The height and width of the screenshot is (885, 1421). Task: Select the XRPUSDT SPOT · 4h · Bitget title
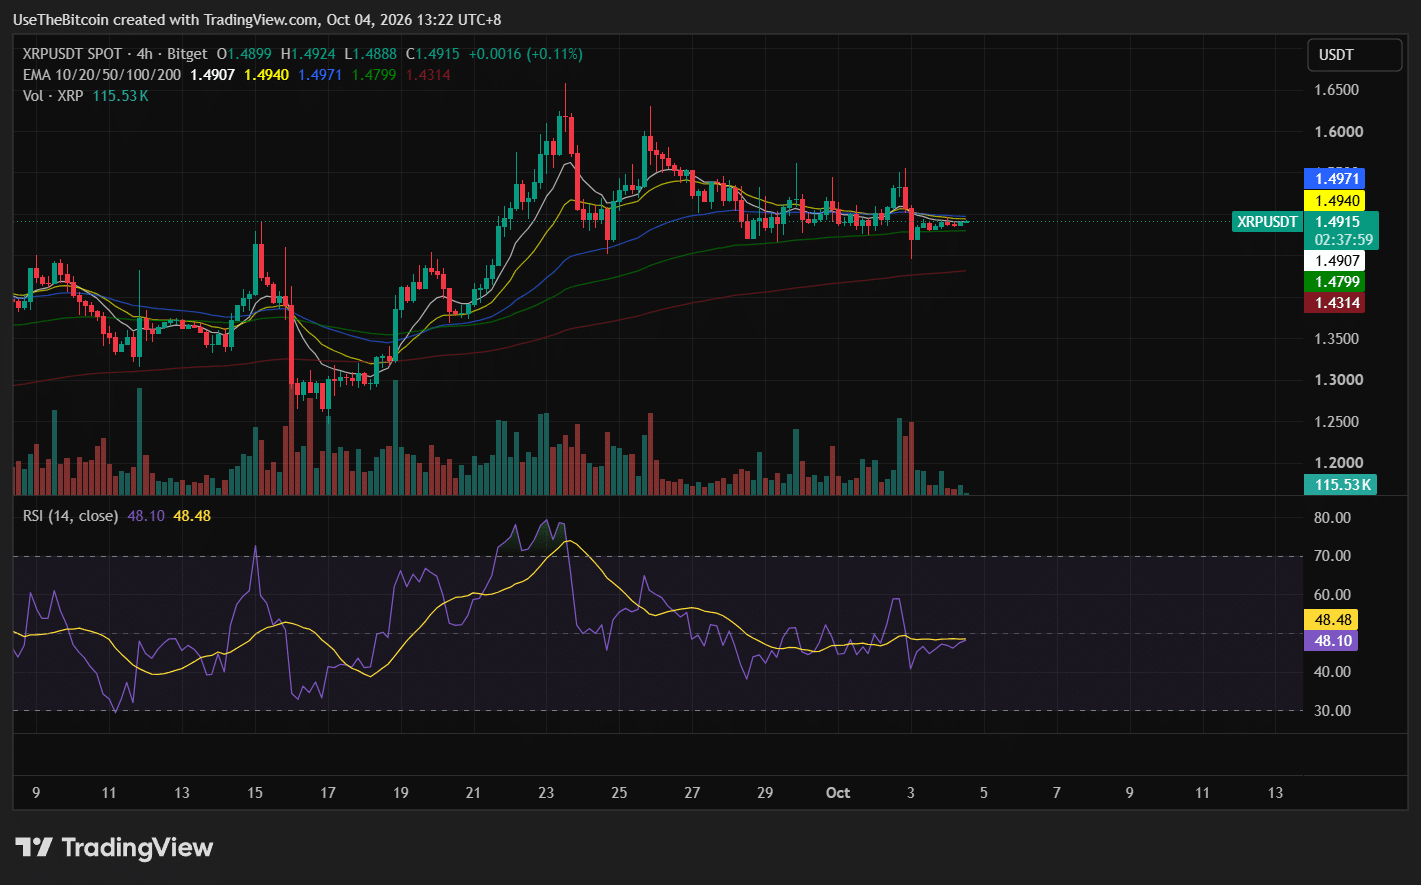point(115,54)
